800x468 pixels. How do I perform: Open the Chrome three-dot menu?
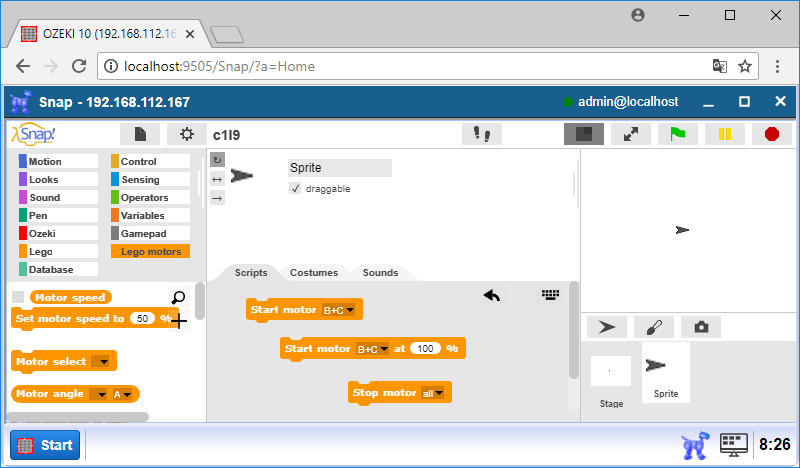point(777,66)
